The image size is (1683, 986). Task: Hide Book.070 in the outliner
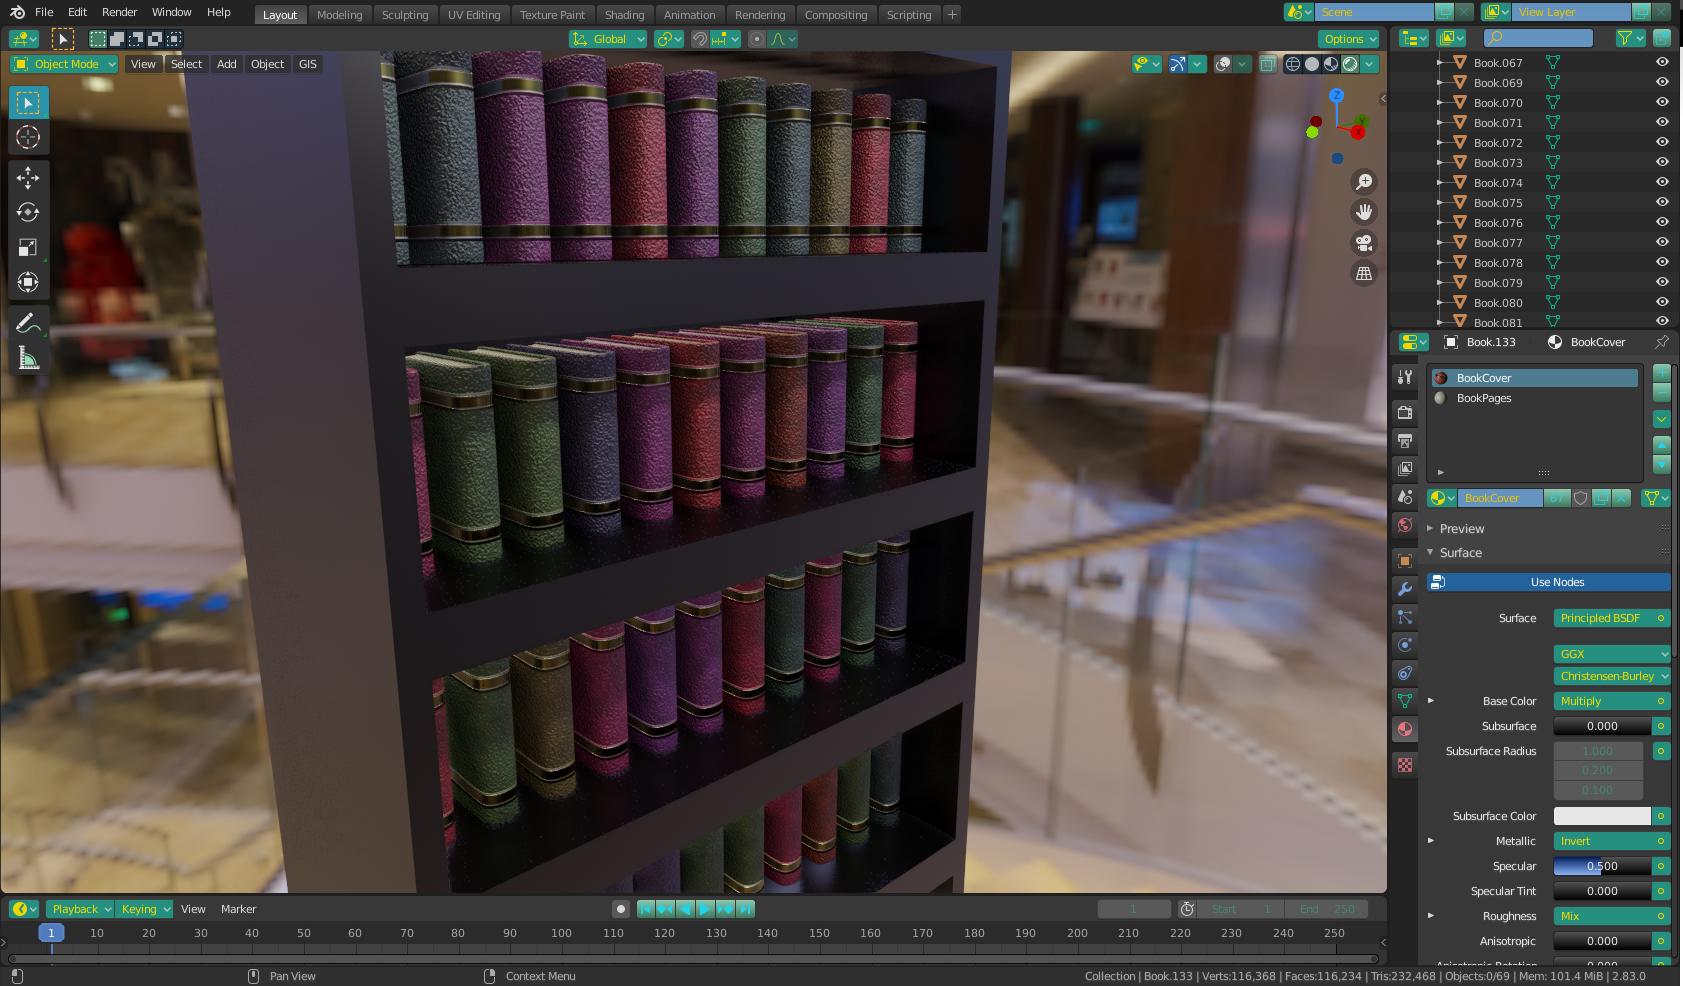click(x=1662, y=102)
